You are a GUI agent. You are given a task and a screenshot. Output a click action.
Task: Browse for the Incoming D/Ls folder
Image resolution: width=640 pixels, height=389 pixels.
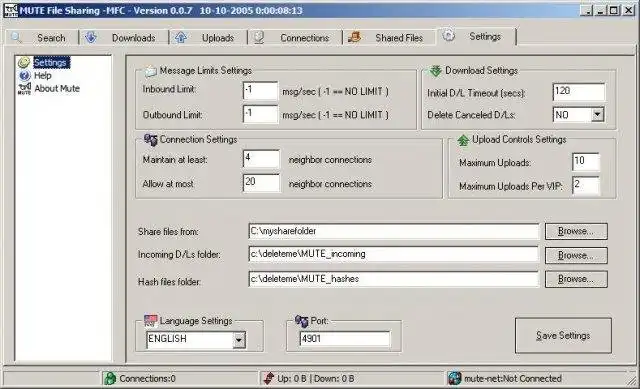(576, 256)
